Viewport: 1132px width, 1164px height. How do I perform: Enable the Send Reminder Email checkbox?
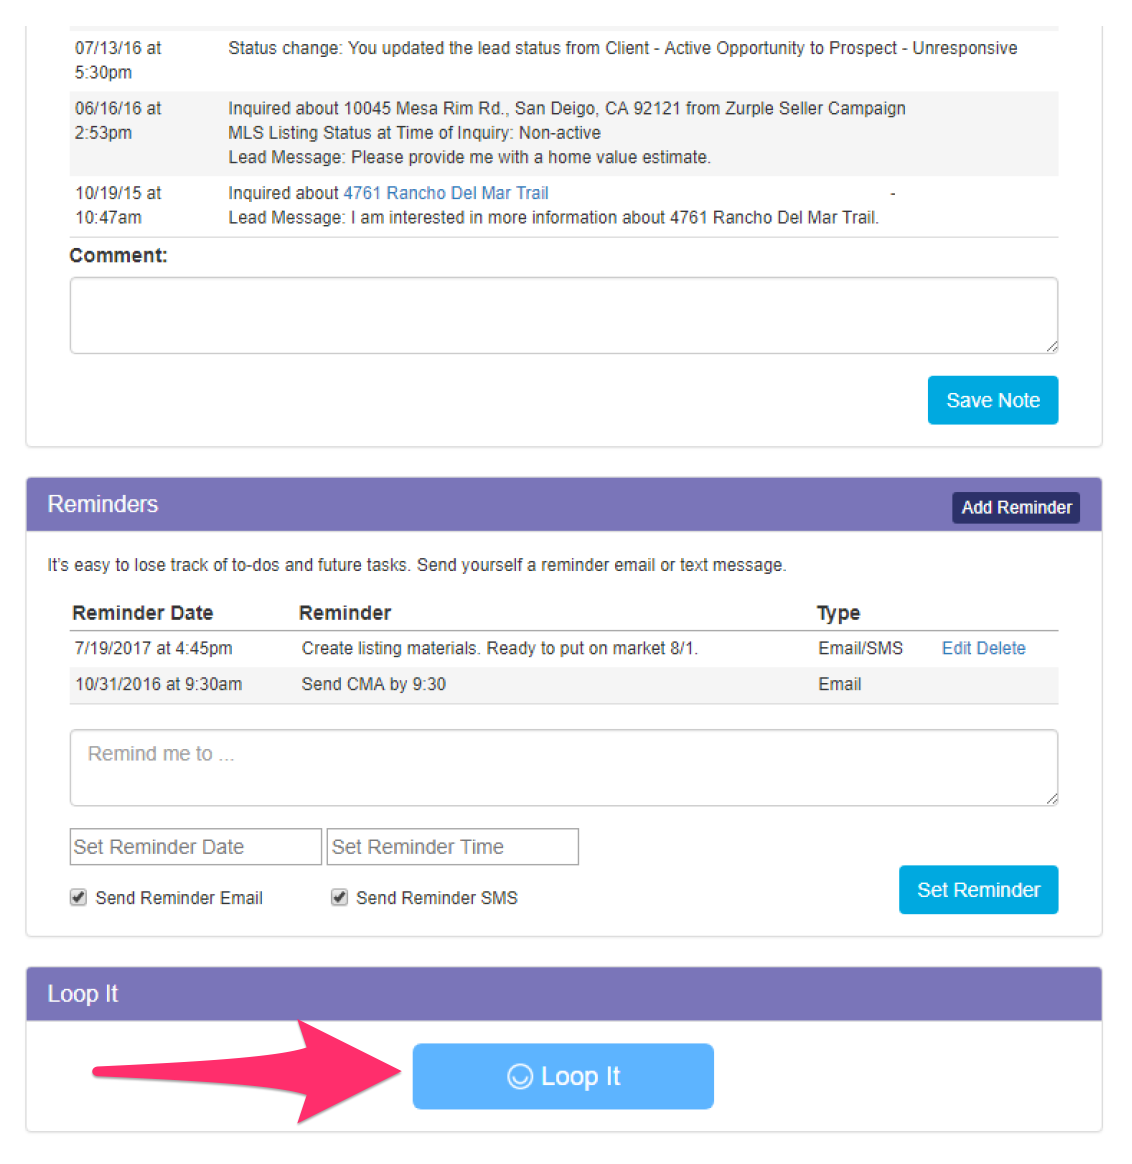78,897
